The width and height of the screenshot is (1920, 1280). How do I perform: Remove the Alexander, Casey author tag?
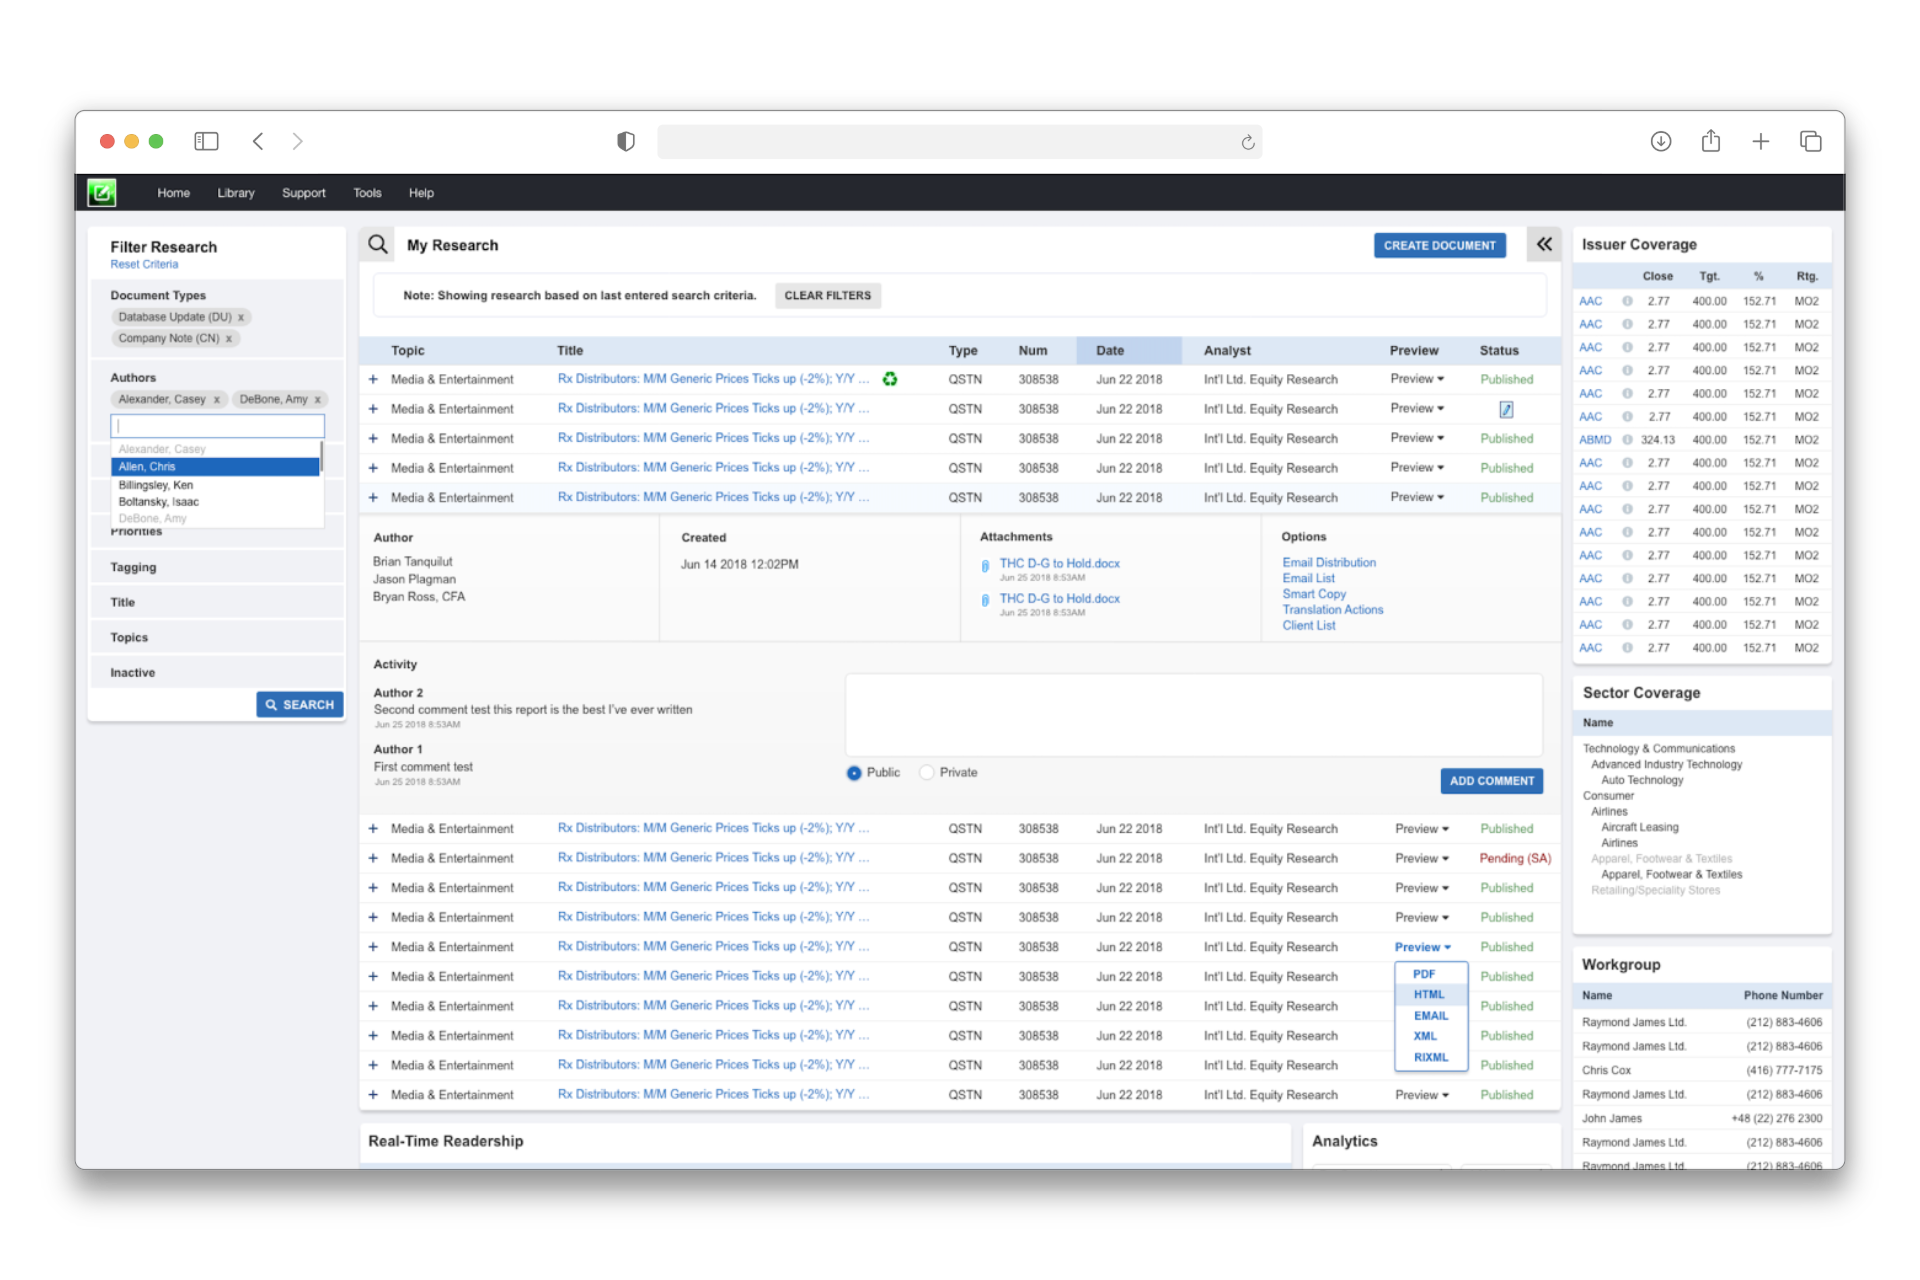[x=216, y=400]
